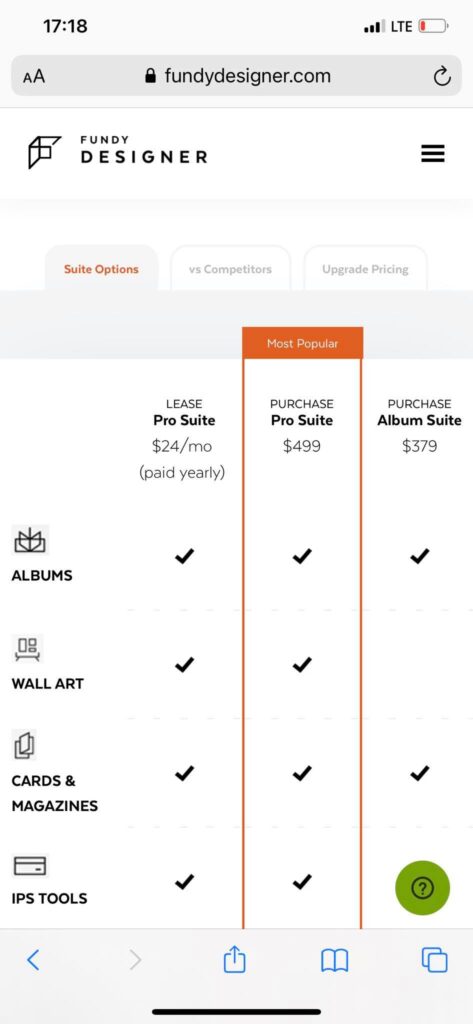Select the Suite Options tab

coord(101,269)
